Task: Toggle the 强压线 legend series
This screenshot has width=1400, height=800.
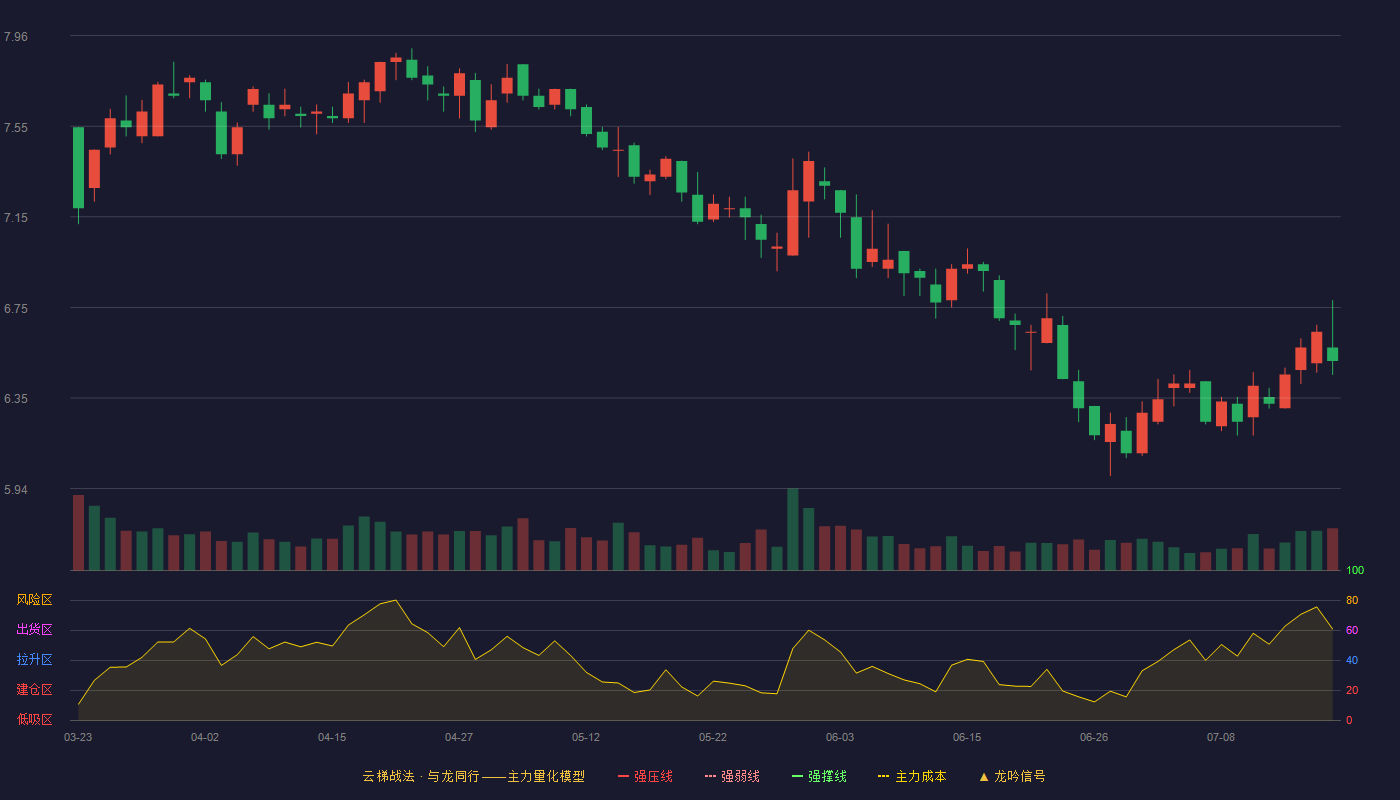Action: pos(645,776)
